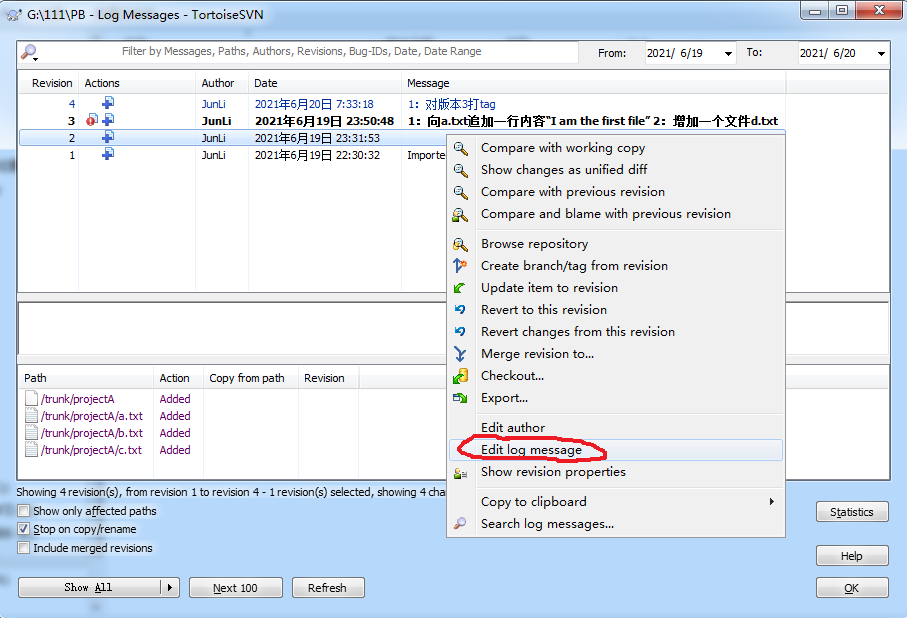This screenshot has width=907, height=618.
Task: Enable Include merged revisions checkbox
Action: click(24, 547)
